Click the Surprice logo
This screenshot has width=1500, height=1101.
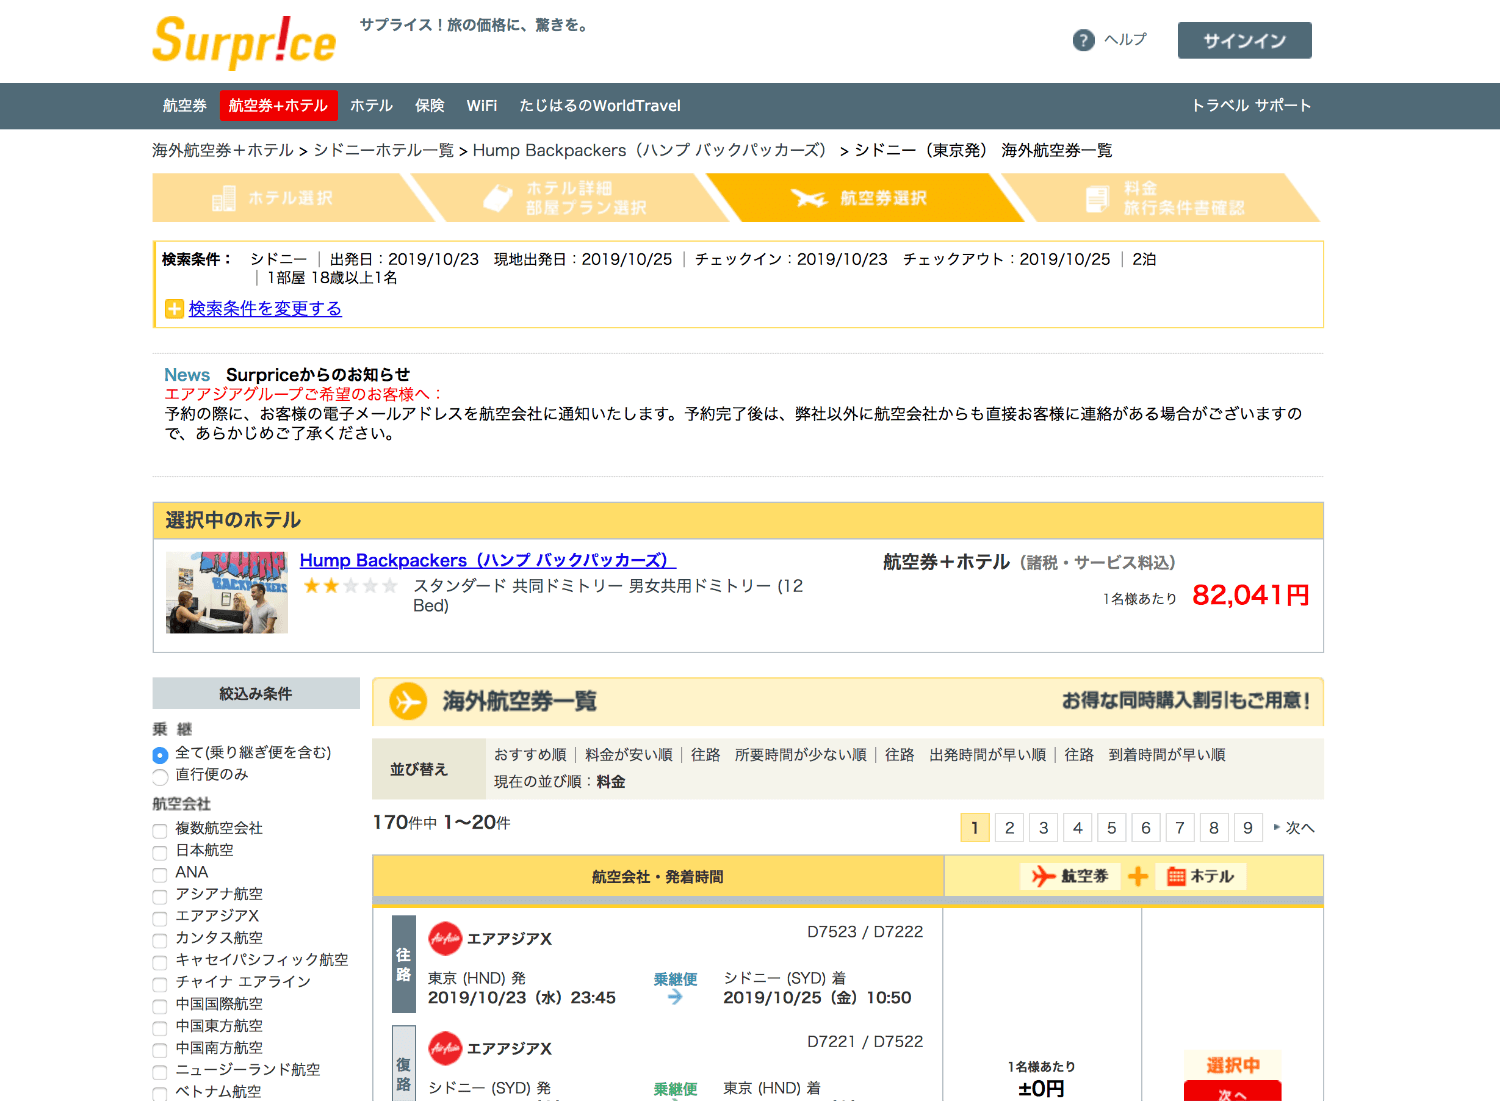[x=244, y=42]
